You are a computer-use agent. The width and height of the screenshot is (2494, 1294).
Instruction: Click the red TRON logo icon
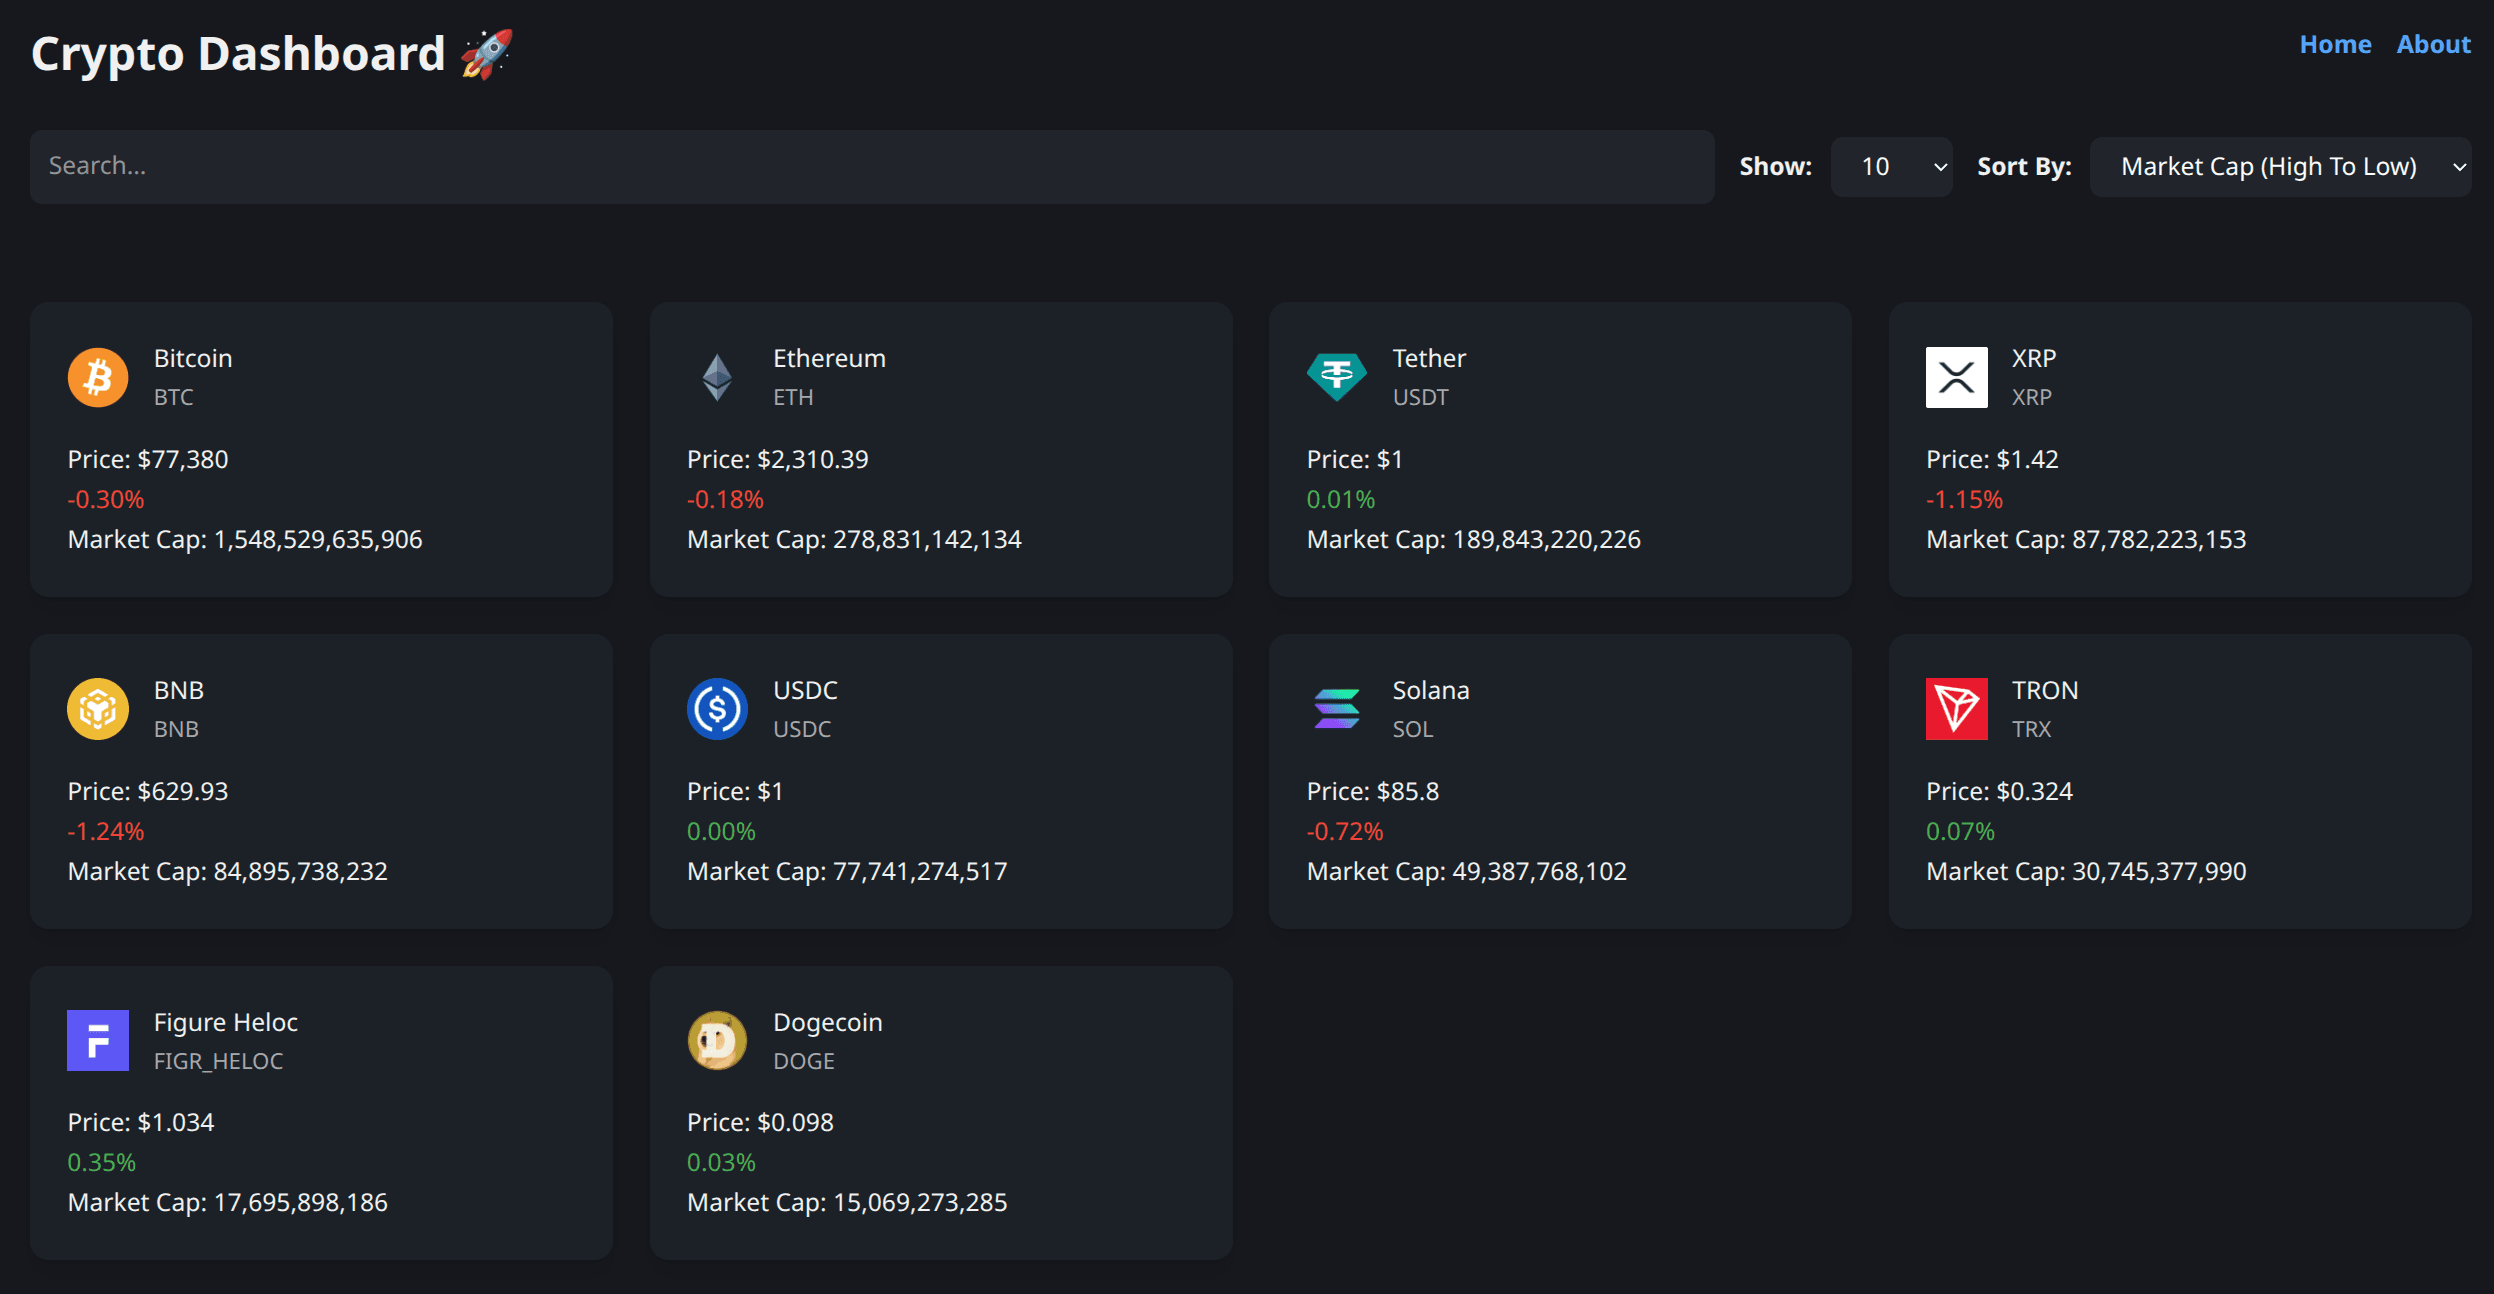click(x=1956, y=708)
